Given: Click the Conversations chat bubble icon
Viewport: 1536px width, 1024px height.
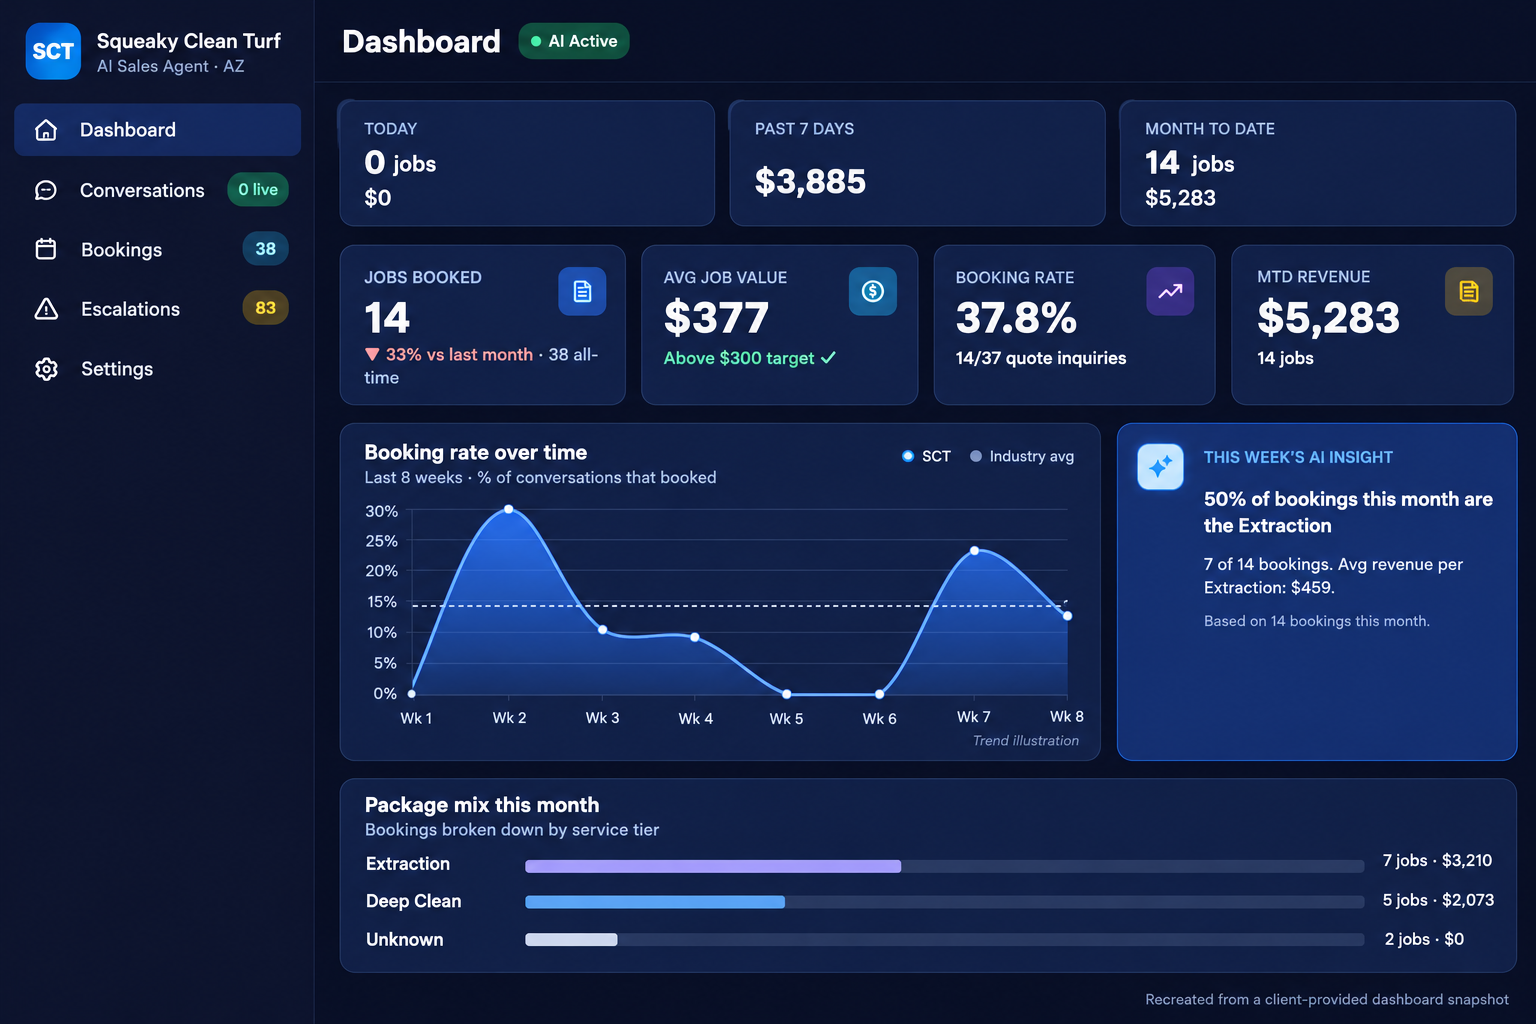Looking at the screenshot, I should [x=46, y=190].
